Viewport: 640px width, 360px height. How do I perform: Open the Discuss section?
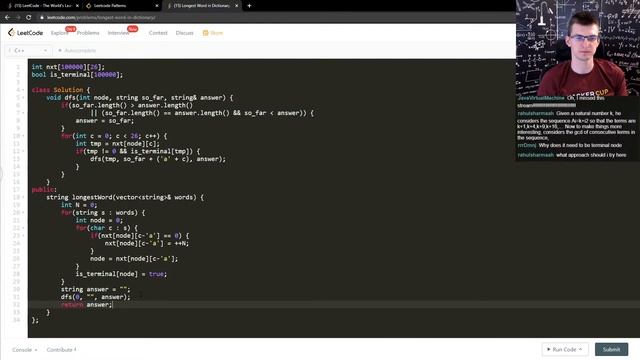click(184, 33)
